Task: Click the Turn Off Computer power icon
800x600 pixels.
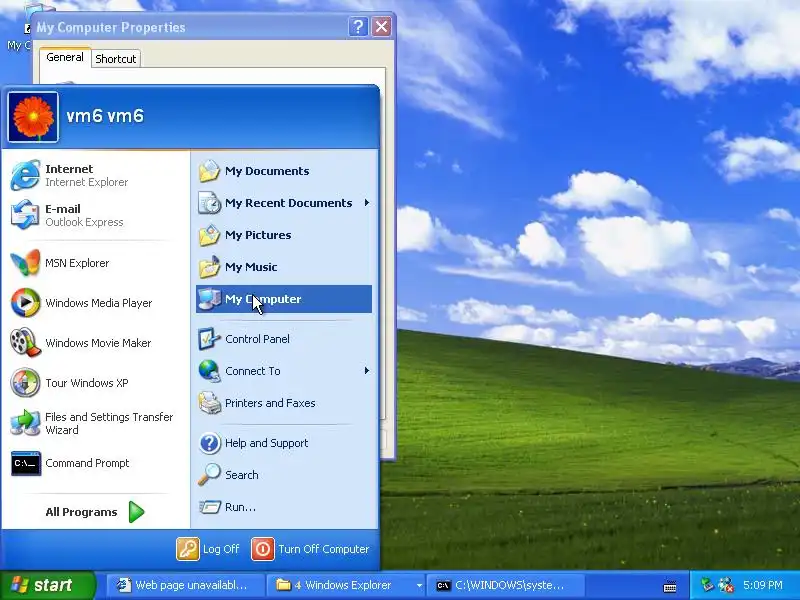Action: (263, 549)
